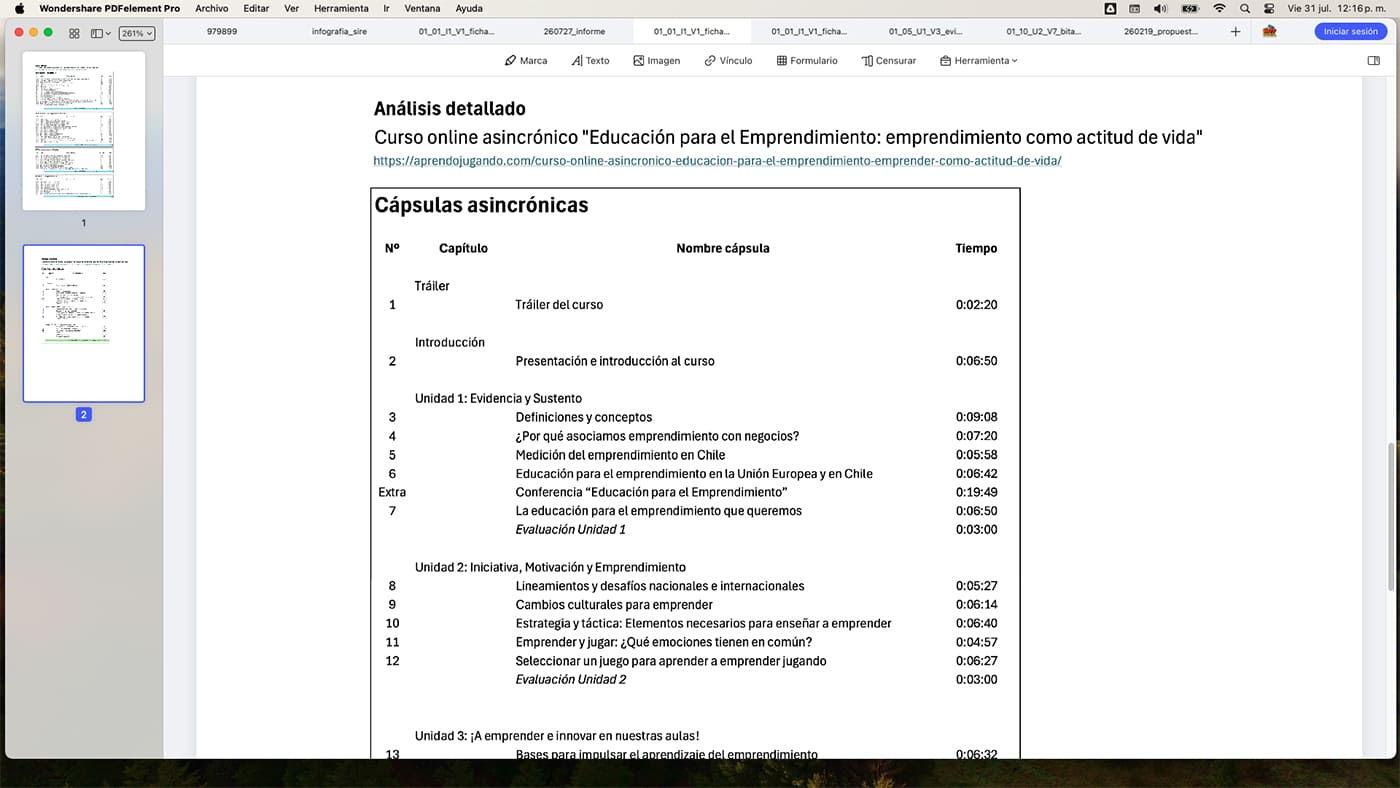Expand the sidebar layout dropdown
Viewport: 1400px width, 788px height.
tap(101, 33)
